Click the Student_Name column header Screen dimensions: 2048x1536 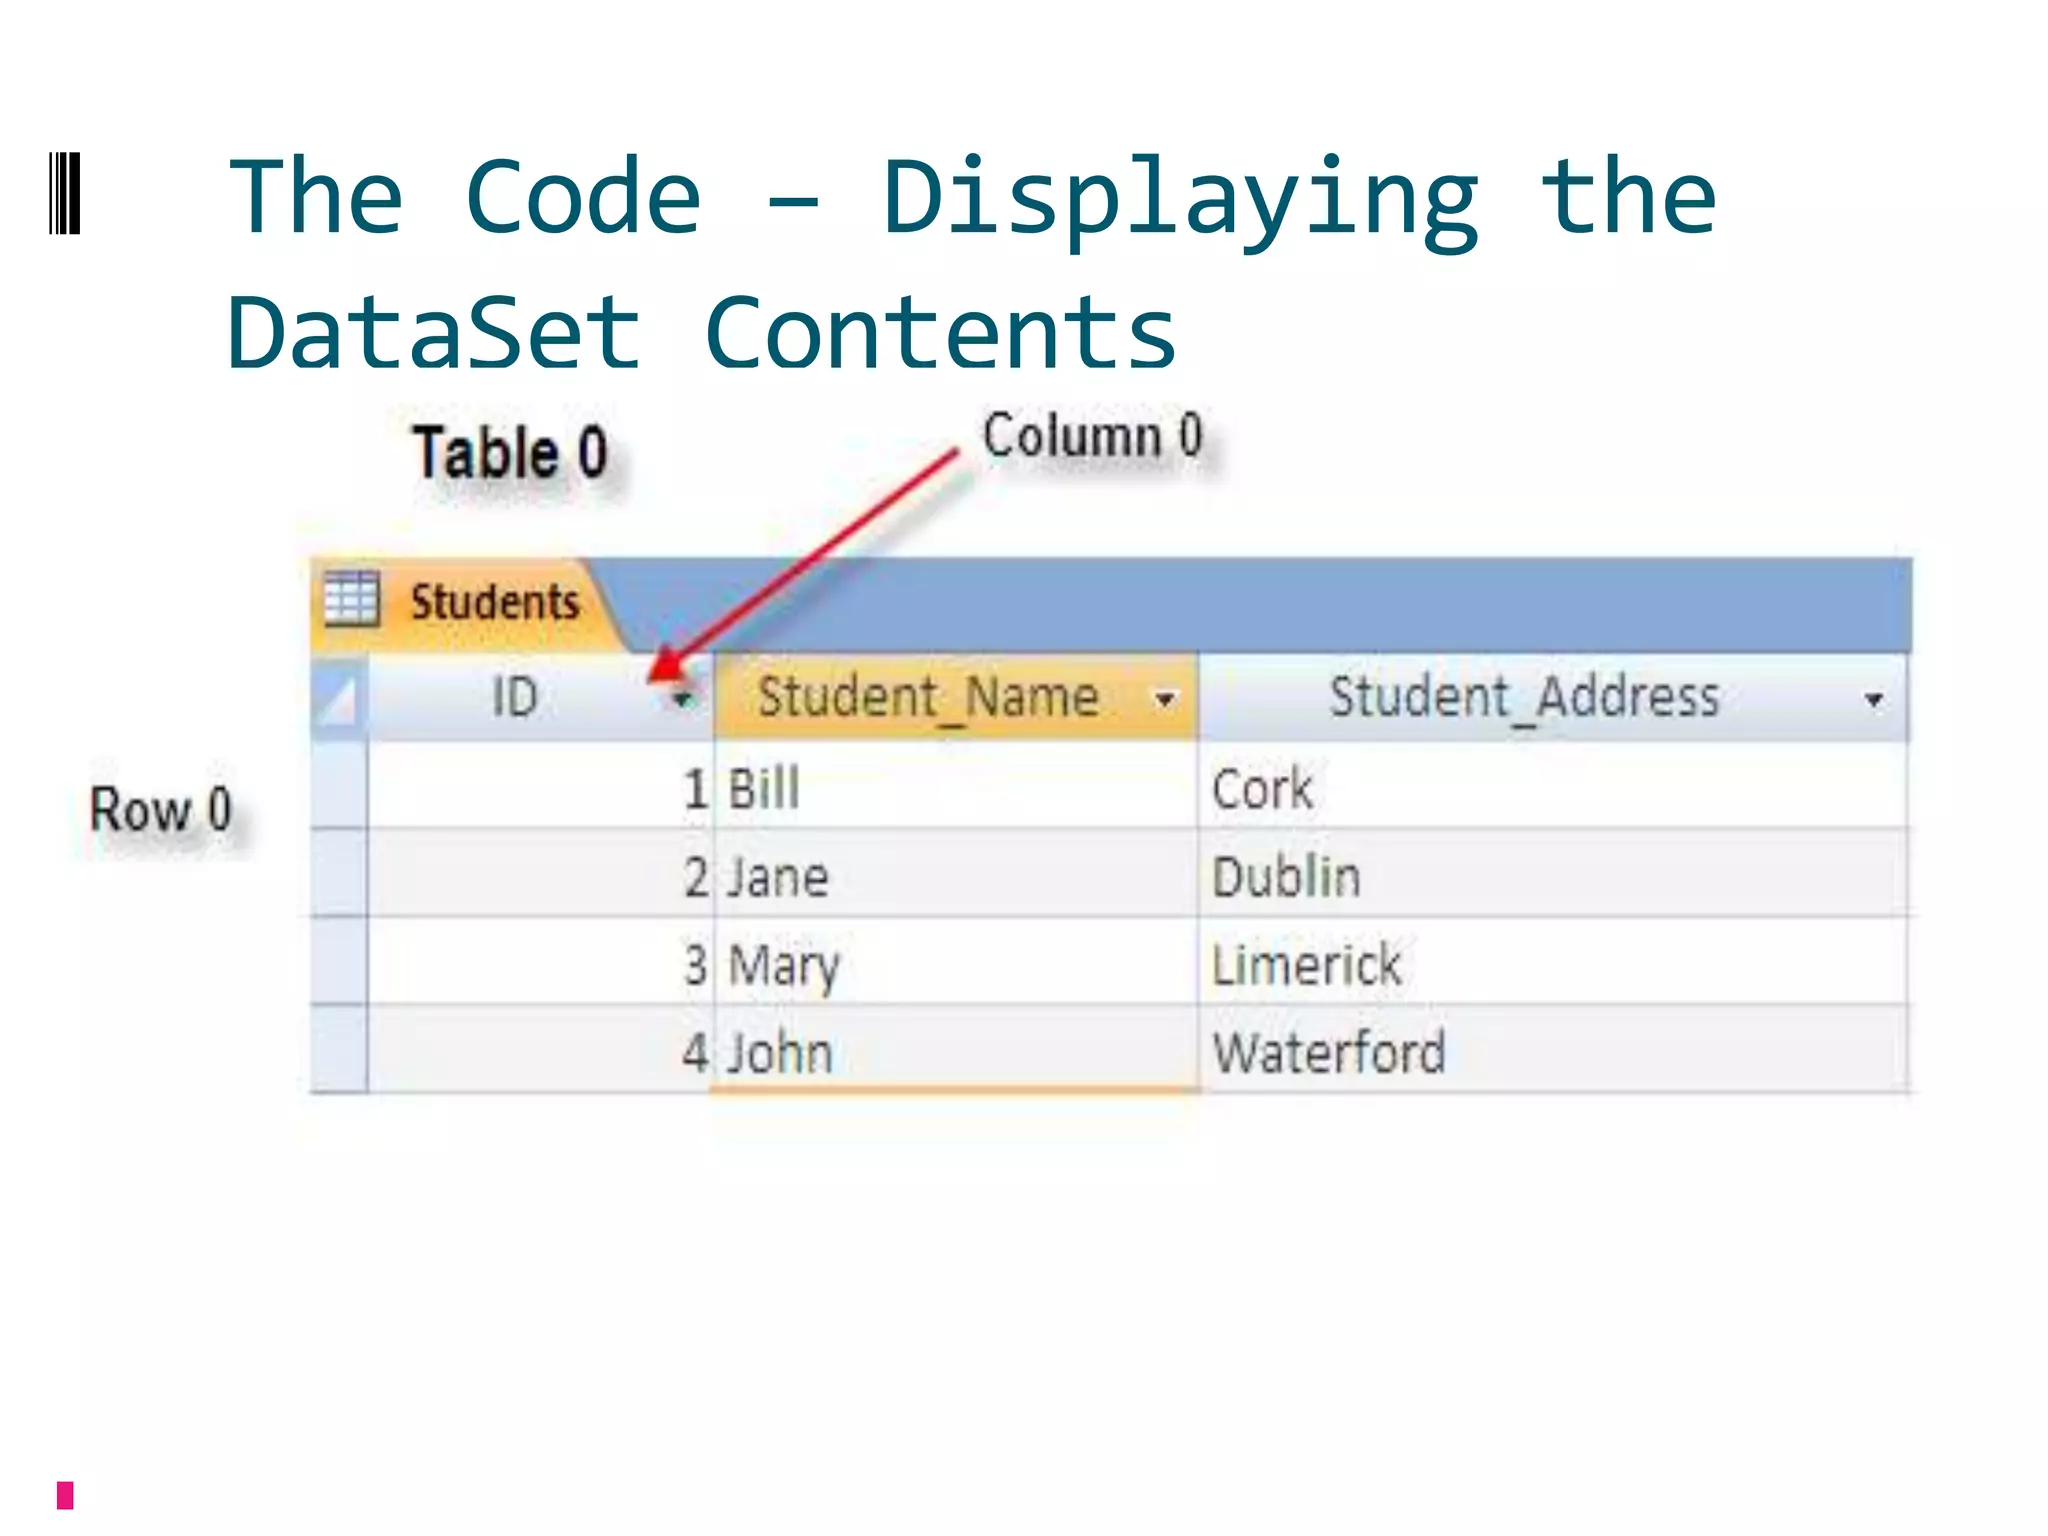point(928,697)
